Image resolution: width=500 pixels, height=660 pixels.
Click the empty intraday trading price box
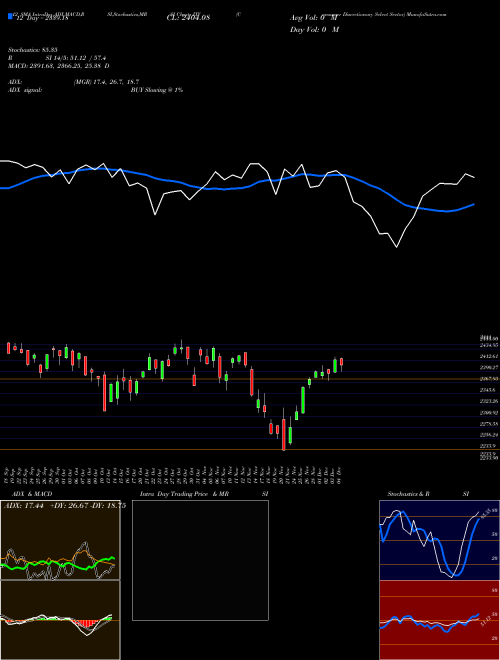point(200,560)
